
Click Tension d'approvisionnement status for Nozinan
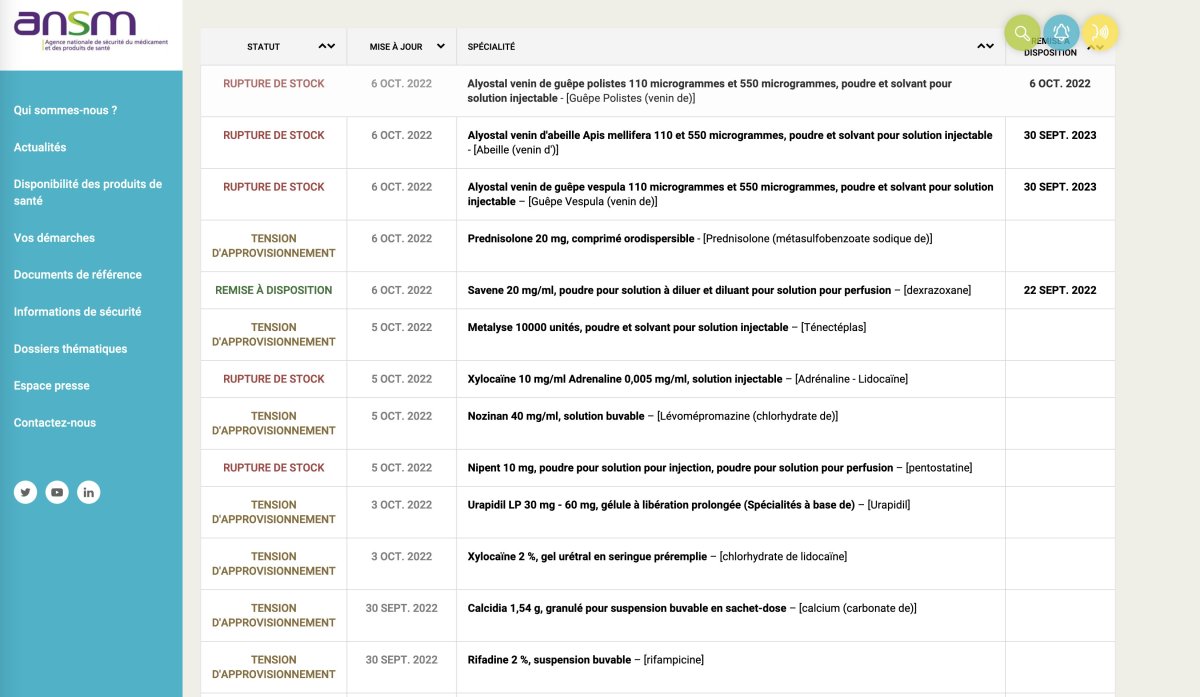click(274, 423)
